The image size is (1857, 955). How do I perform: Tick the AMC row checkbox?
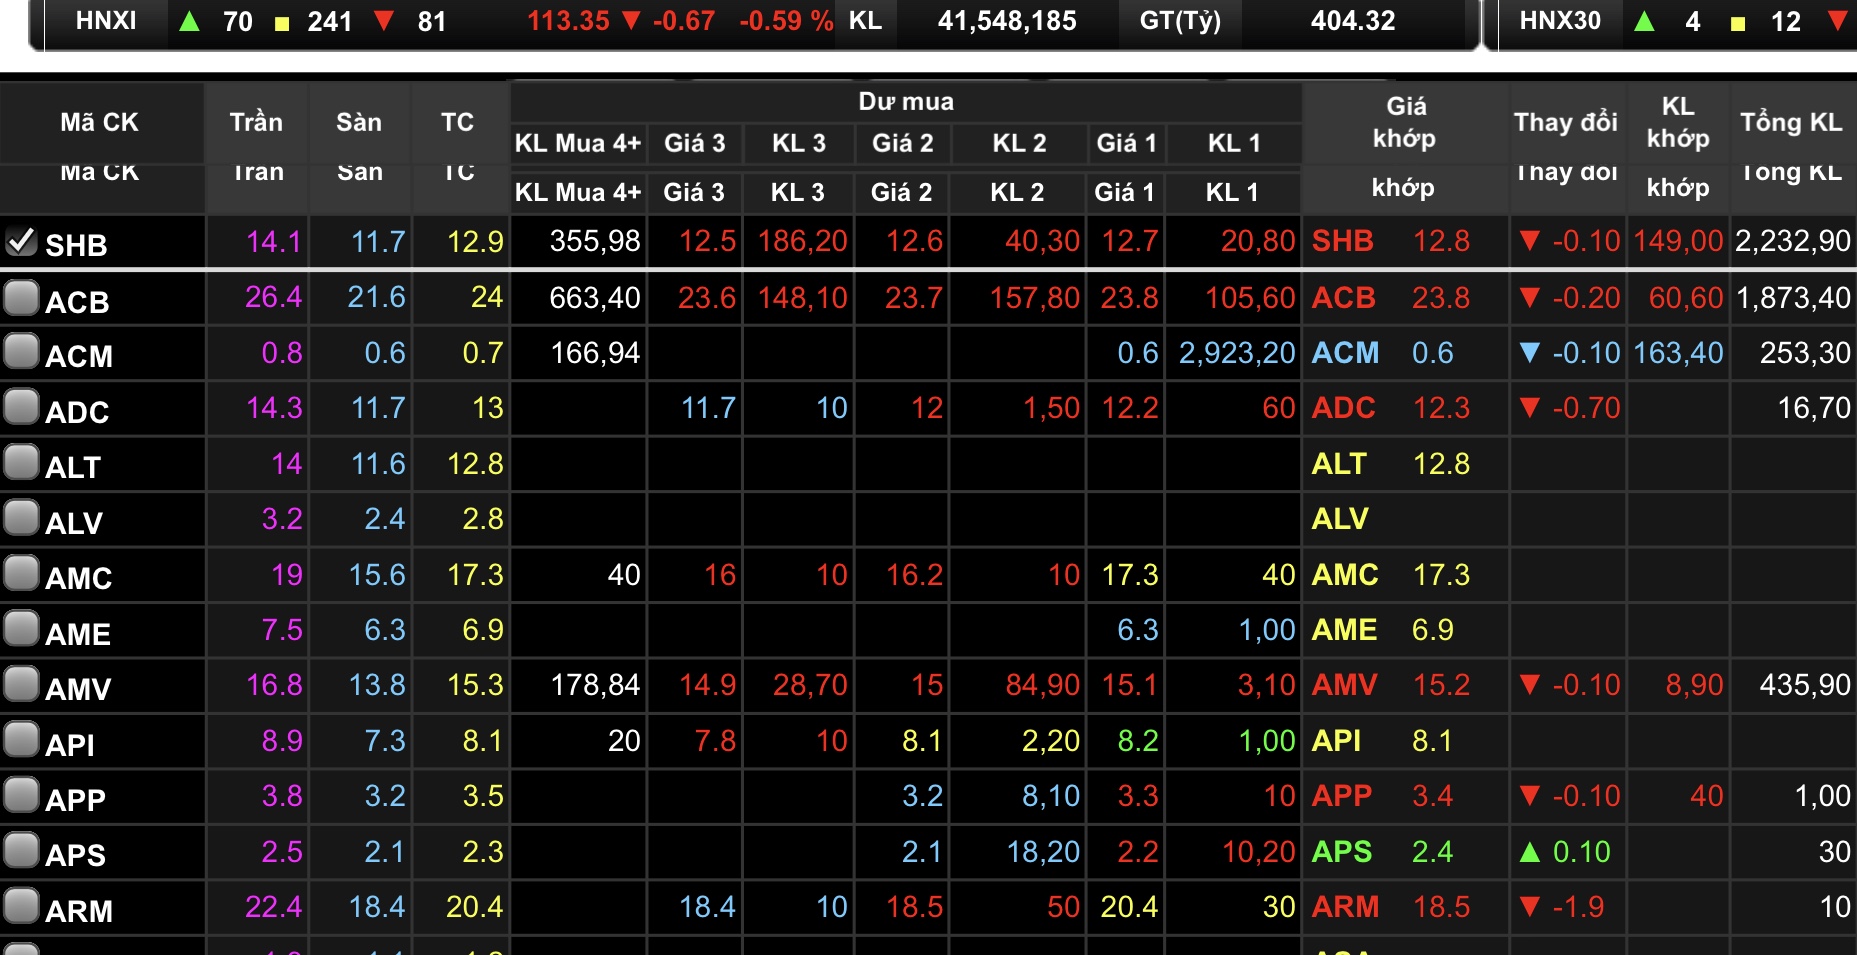[21, 574]
